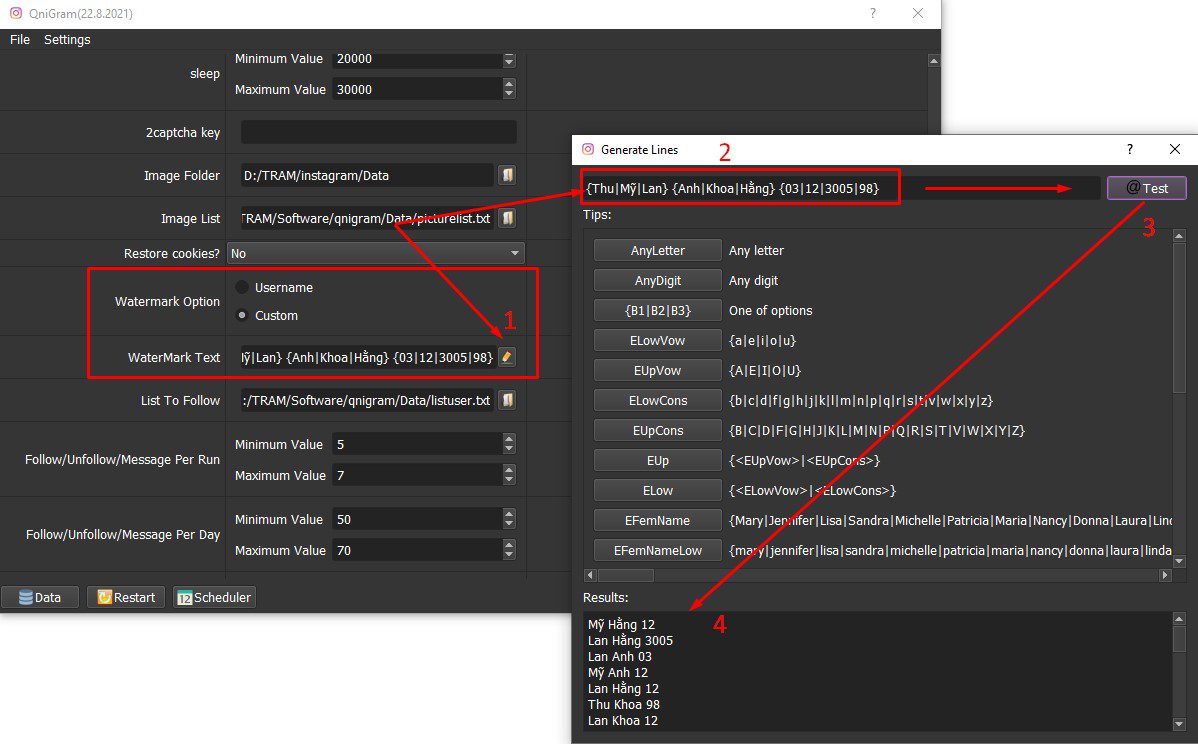The height and width of the screenshot is (744, 1198).
Task: Select the Custom watermark option
Action: coord(242,315)
